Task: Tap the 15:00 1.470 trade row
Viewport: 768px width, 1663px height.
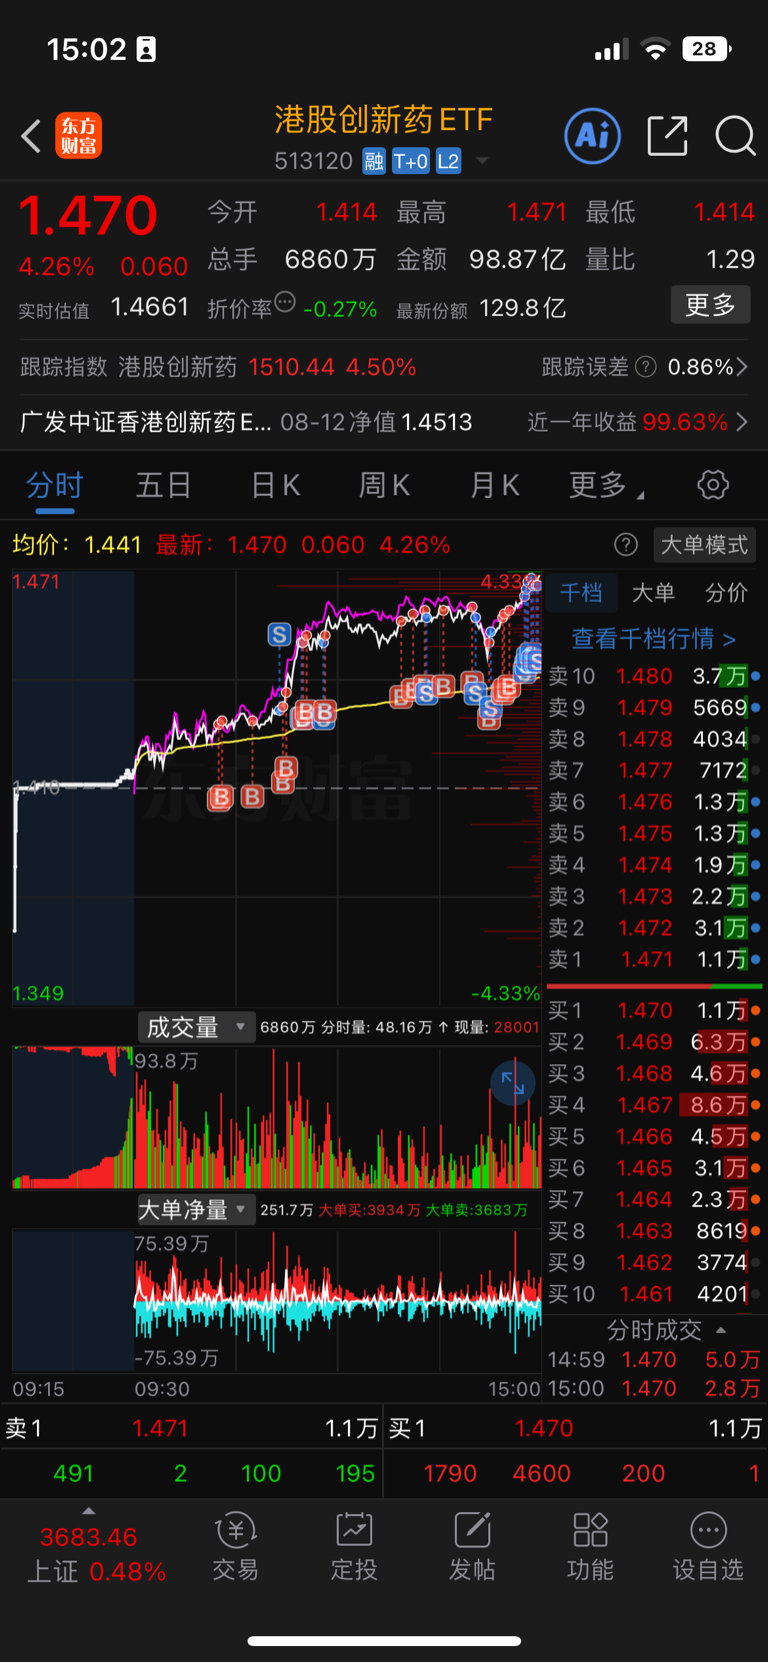Action: point(654,1389)
